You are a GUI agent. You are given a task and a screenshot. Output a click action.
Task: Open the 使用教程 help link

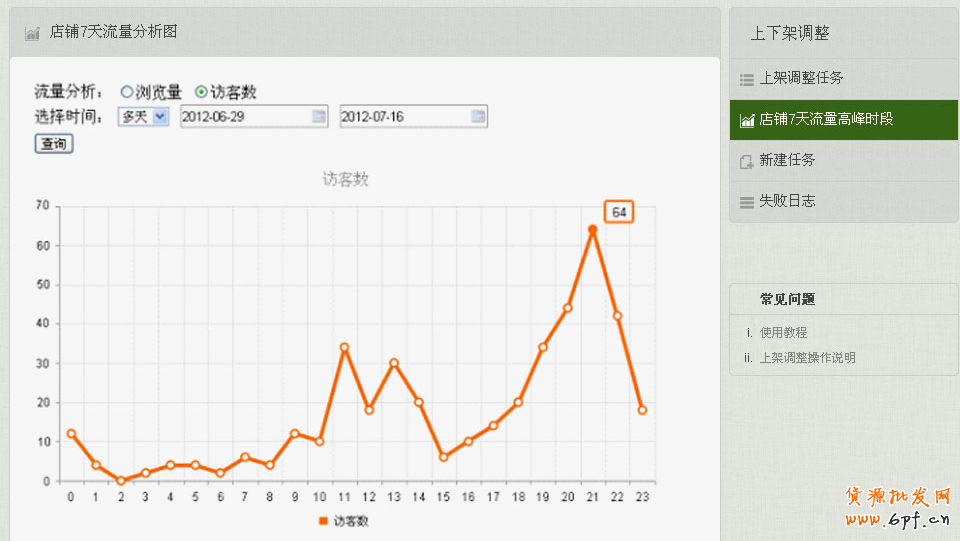(x=783, y=333)
